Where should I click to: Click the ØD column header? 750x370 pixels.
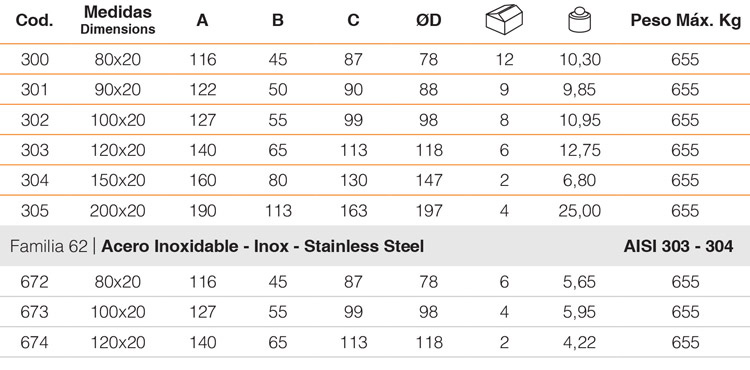429,21
